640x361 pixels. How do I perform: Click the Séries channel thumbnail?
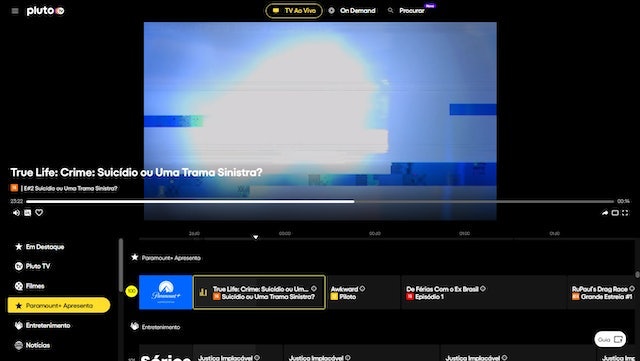click(x=166, y=353)
